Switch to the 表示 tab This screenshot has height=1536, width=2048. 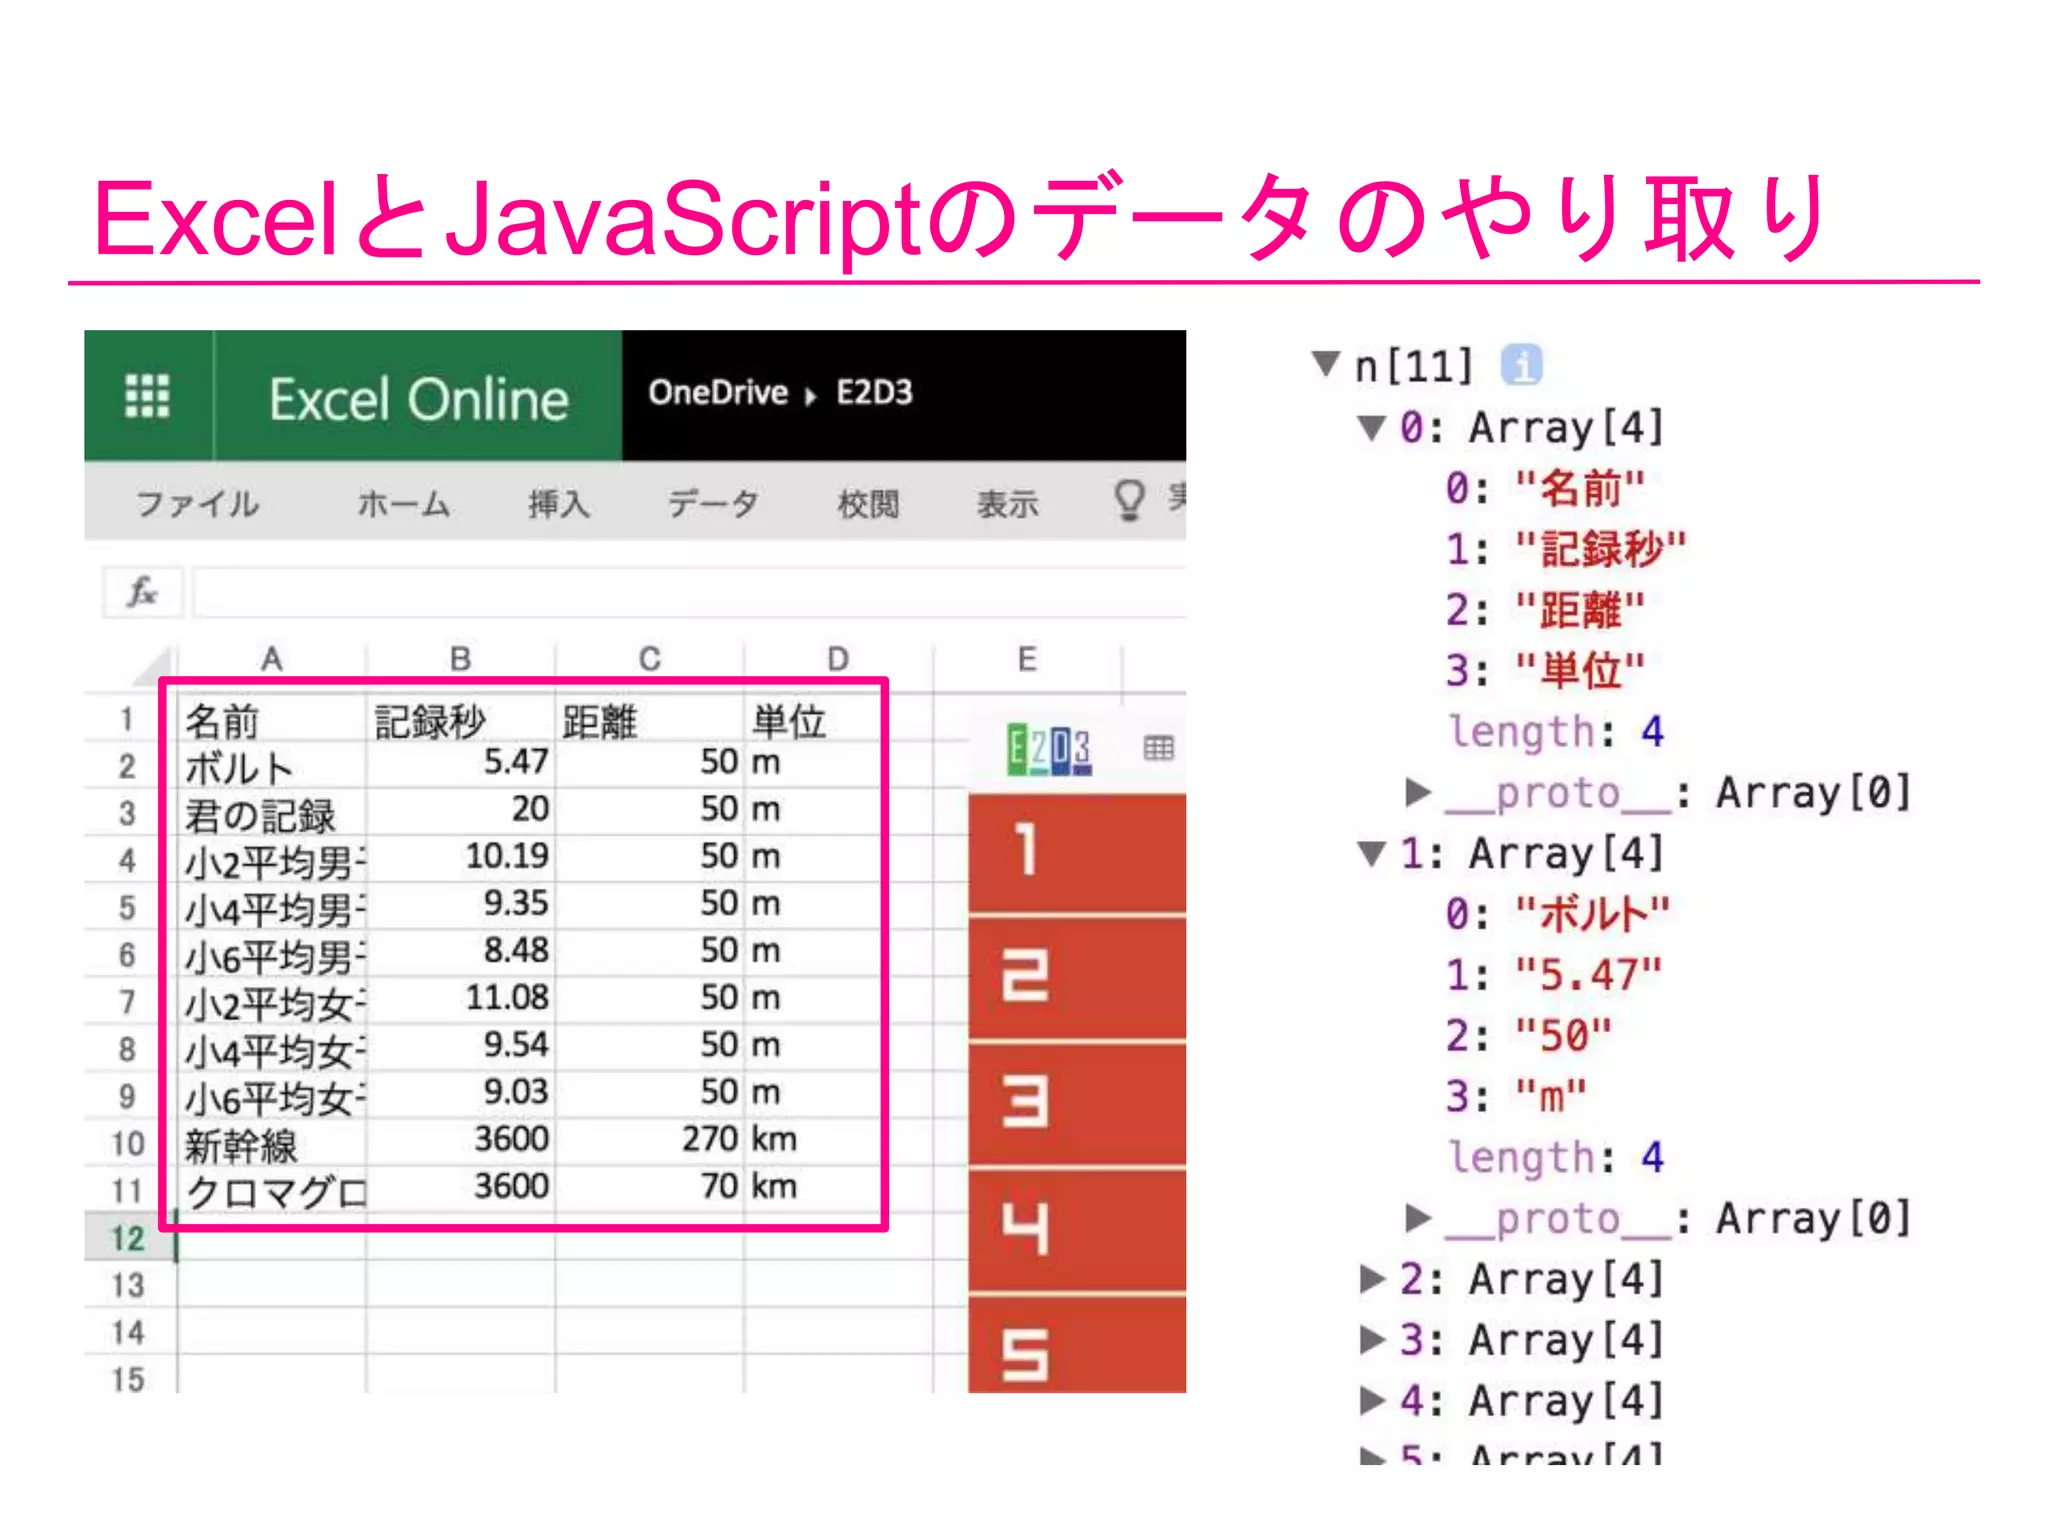pos(1007,503)
